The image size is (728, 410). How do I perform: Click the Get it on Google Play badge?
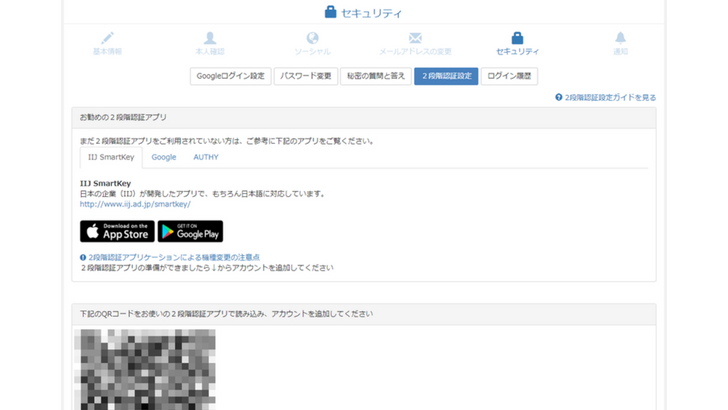[x=190, y=231]
